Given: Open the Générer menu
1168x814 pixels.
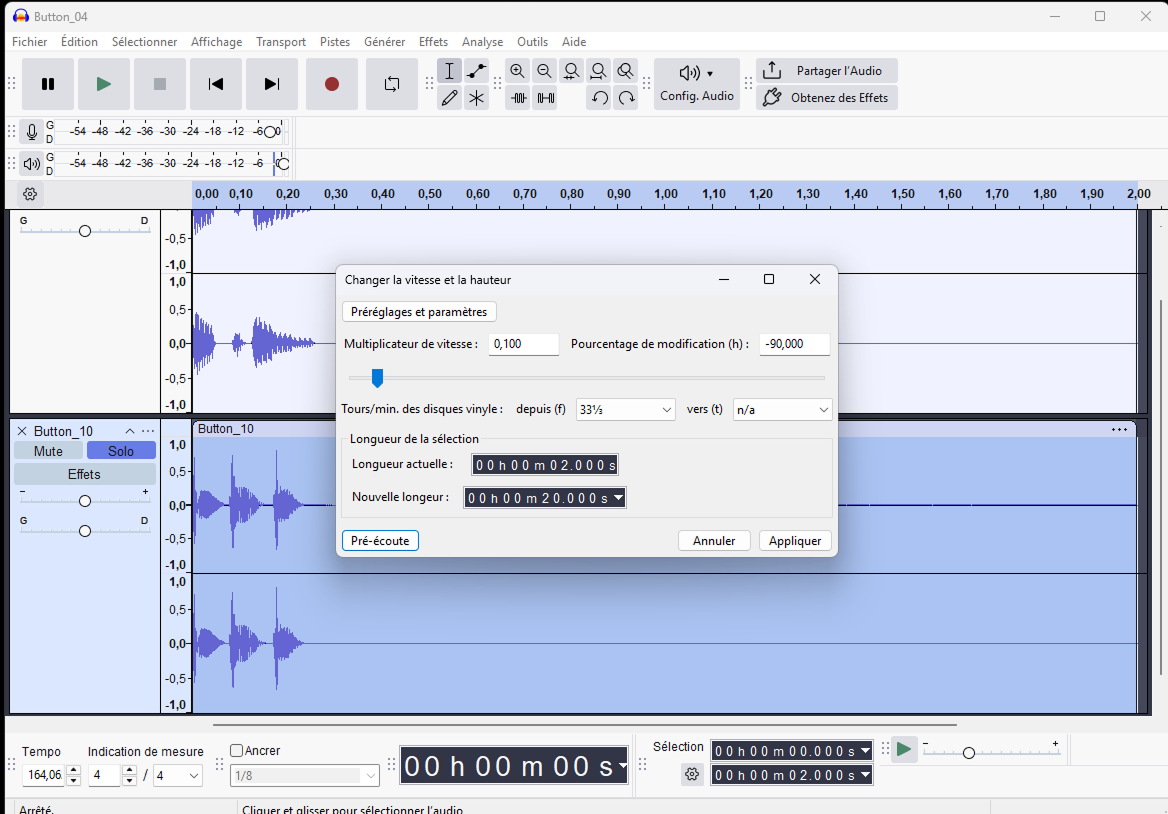Looking at the screenshot, I should coord(384,42).
